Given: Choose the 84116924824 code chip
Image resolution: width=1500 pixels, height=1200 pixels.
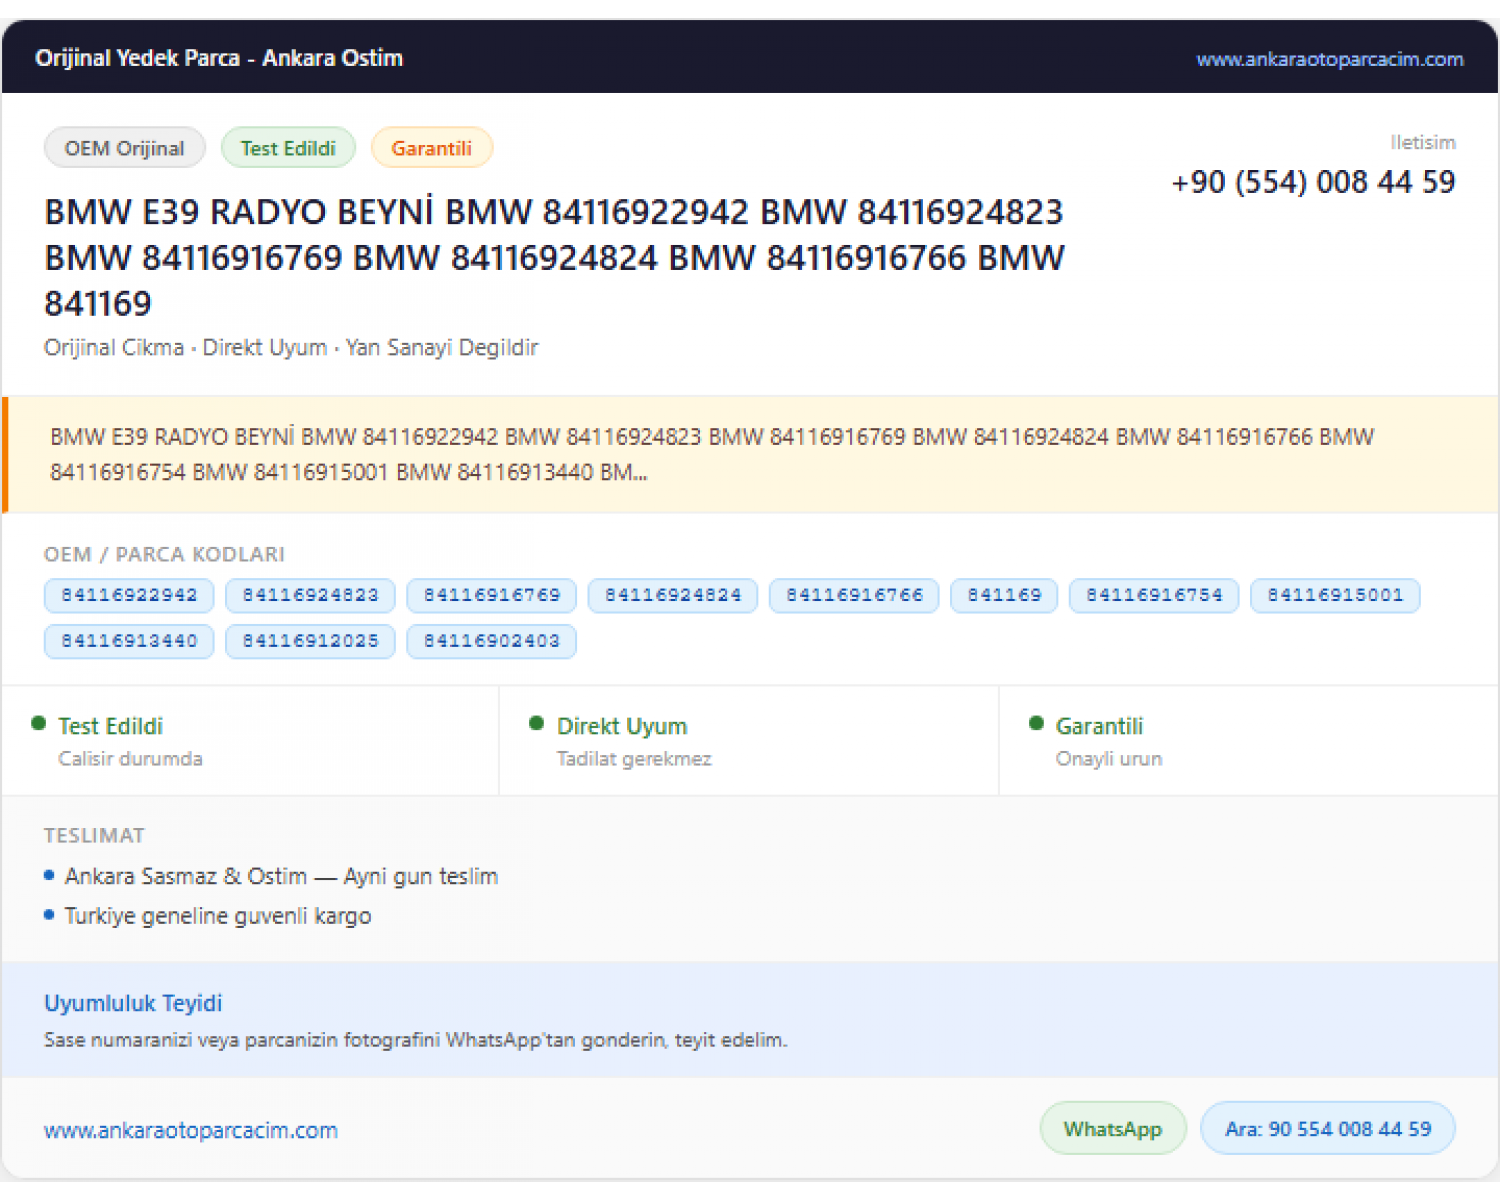Looking at the screenshot, I should coord(673,595).
